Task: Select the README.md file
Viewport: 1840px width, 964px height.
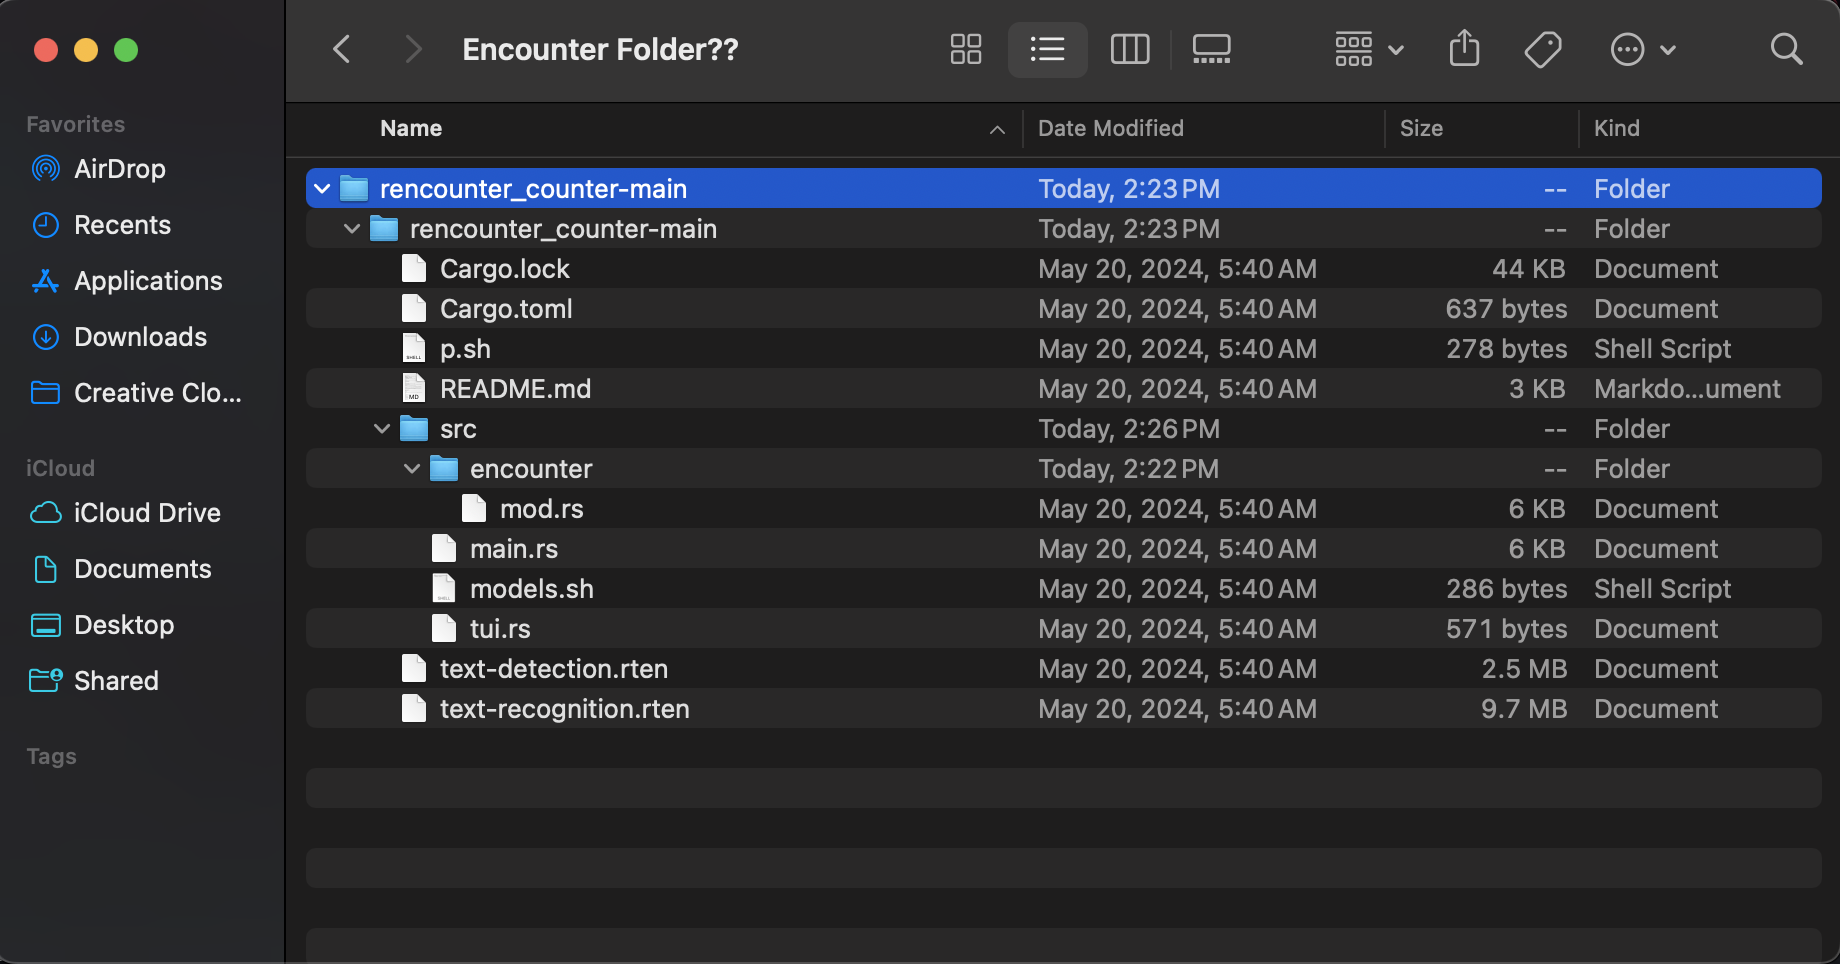Action: 1063,389
